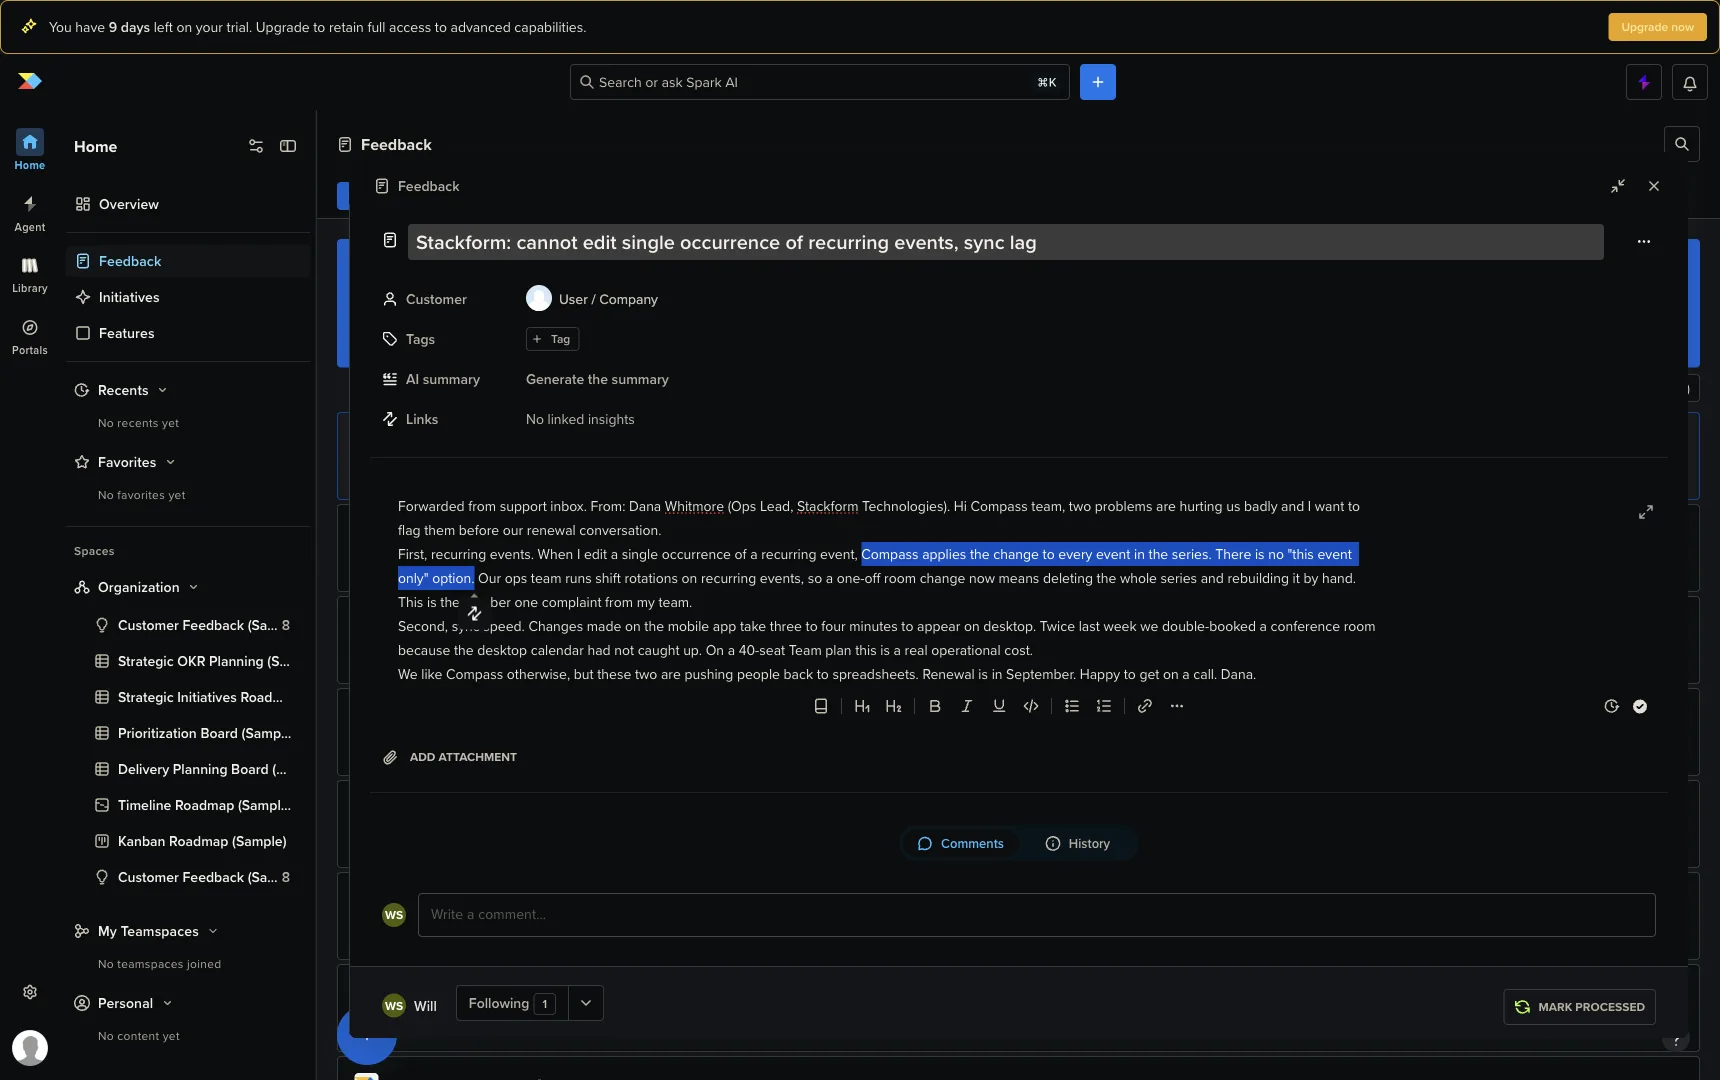Click the blue plus create button
The width and height of the screenshot is (1720, 1080).
(x=1097, y=82)
